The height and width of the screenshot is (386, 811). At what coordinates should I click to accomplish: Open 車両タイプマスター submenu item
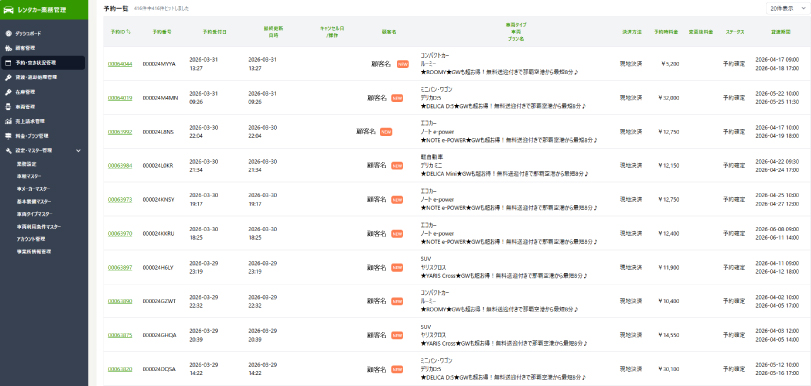click(x=34, y=214)
